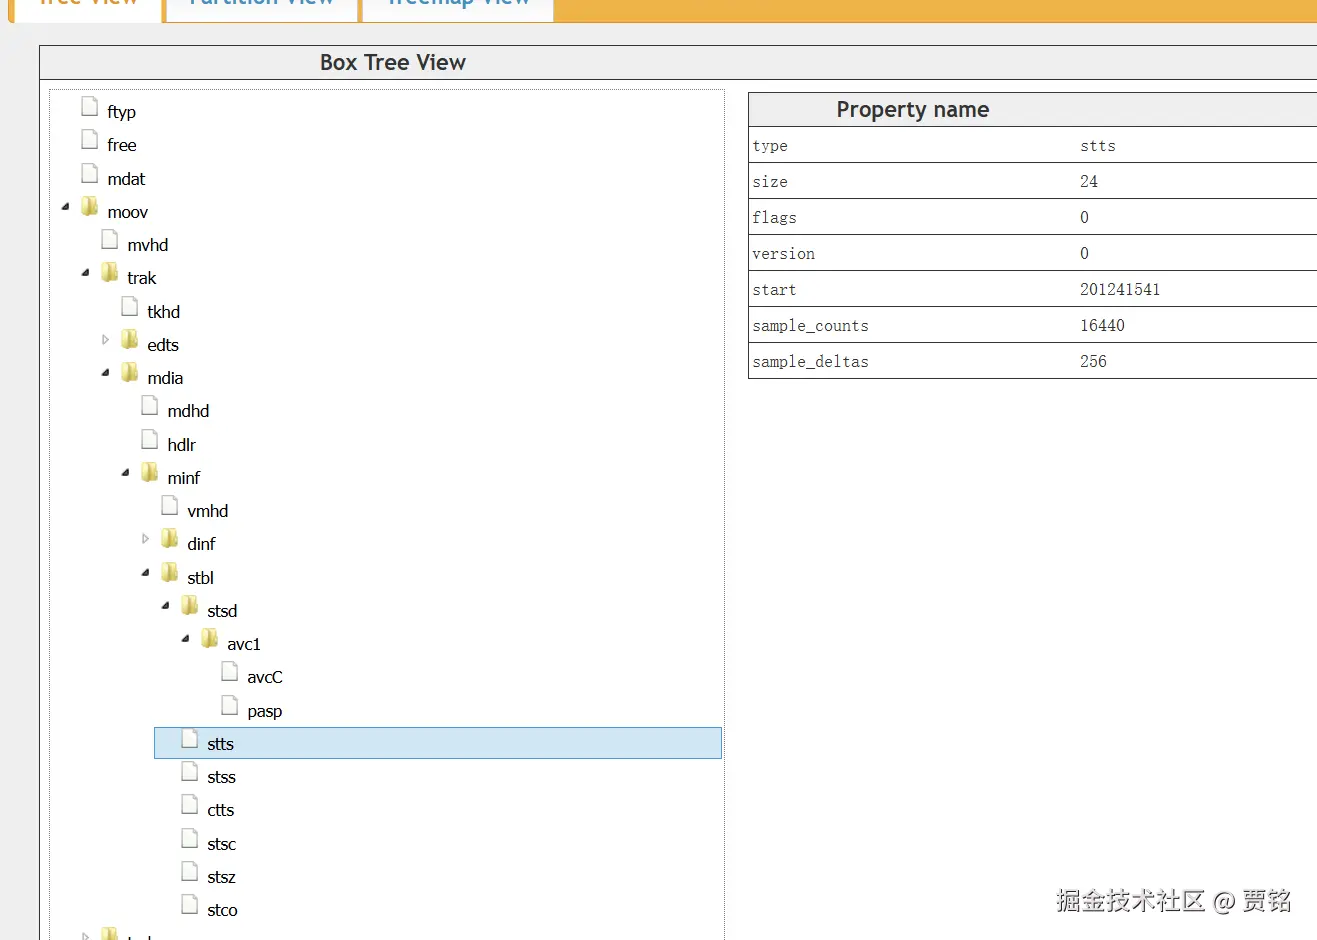Select the mdhd file icon
1317x940 pixels.
pyautogui.click(x=150, y=406)
